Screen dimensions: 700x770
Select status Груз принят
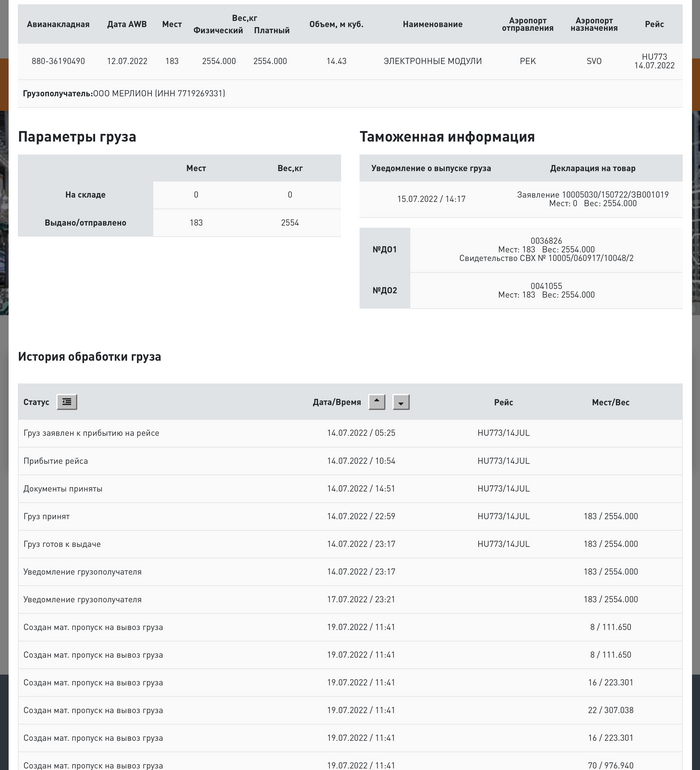click(47, 517)
